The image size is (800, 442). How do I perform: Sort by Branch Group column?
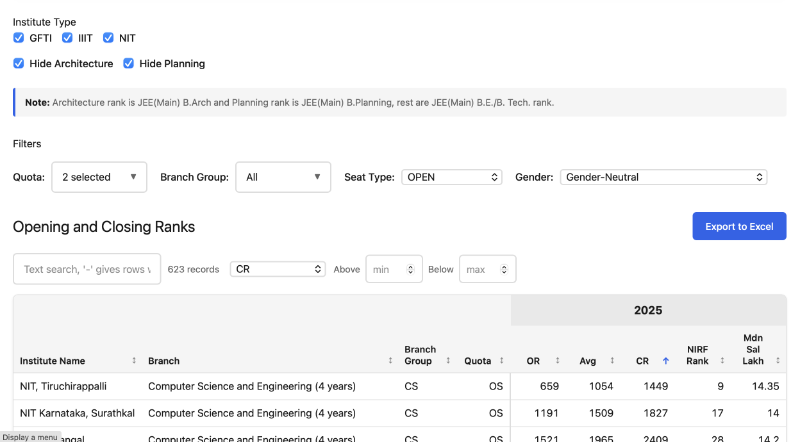click(x=451, y=361)
